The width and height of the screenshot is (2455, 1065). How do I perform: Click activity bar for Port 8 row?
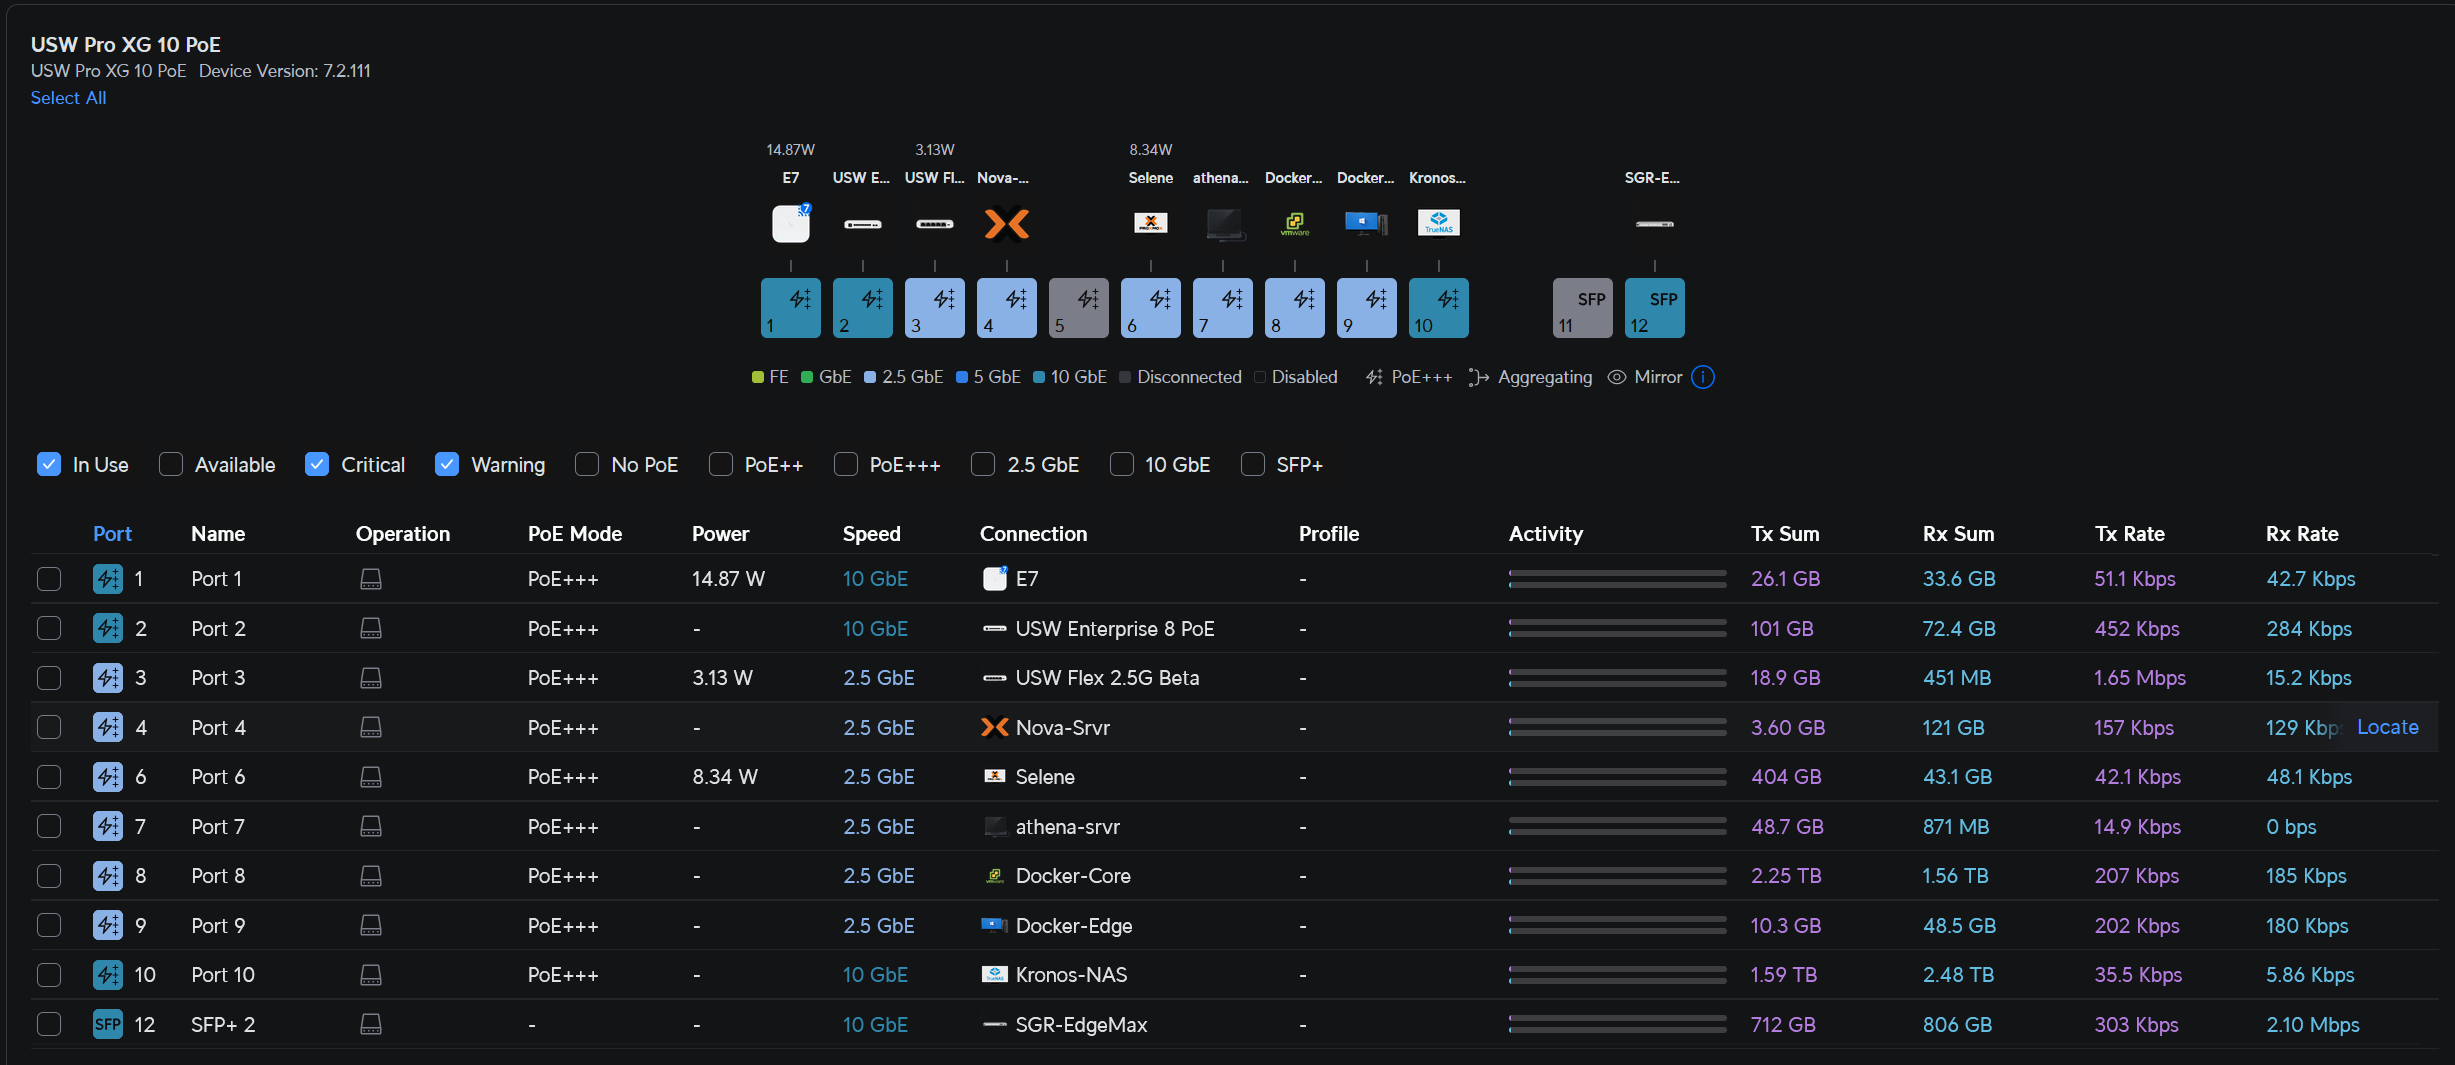click(x=1617, y=876)
